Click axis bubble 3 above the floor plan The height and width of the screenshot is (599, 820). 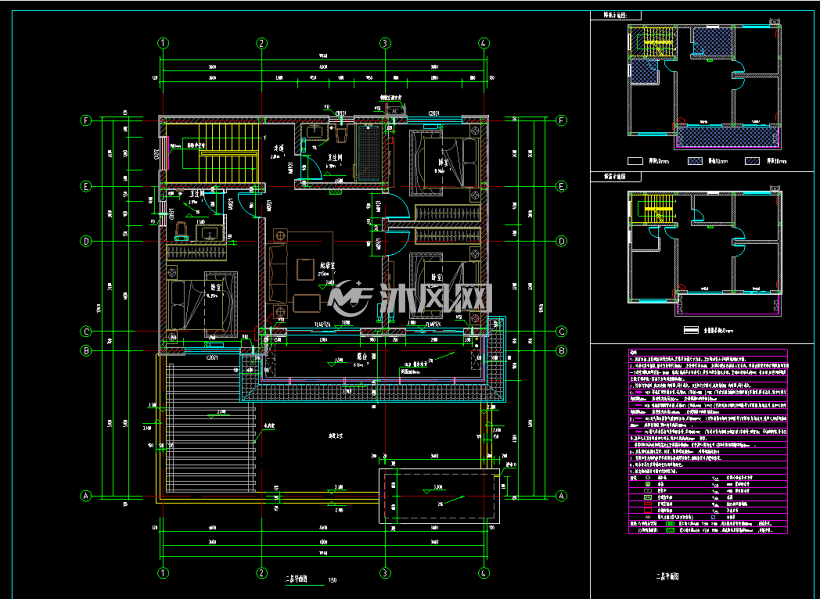(x=385, y=43)
